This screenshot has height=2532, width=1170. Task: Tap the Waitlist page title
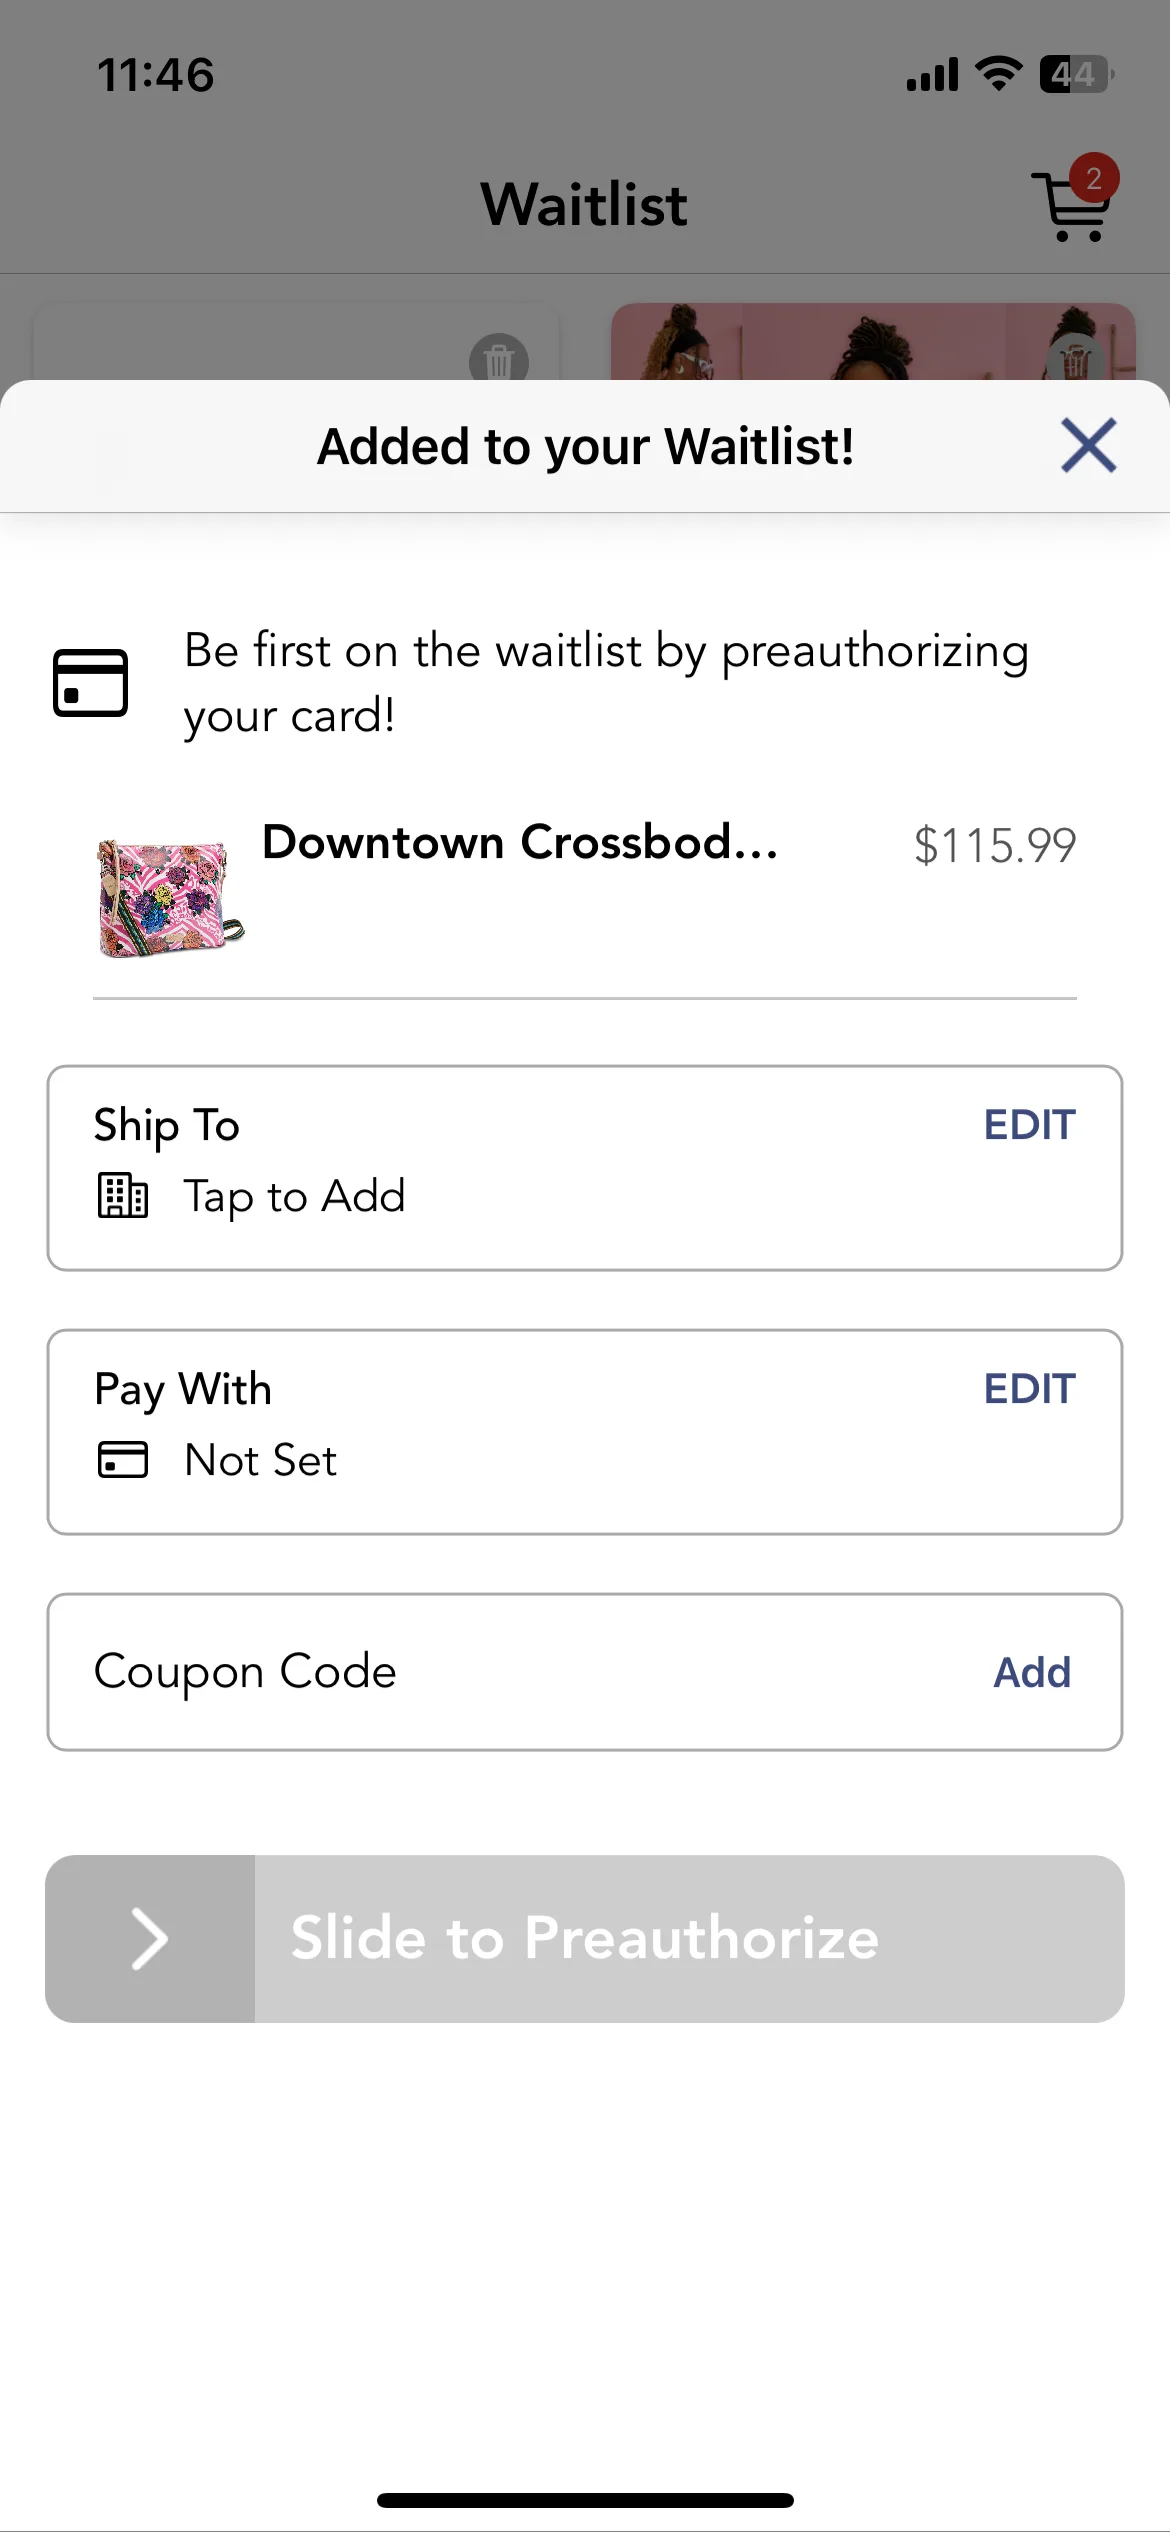(584, 205)
